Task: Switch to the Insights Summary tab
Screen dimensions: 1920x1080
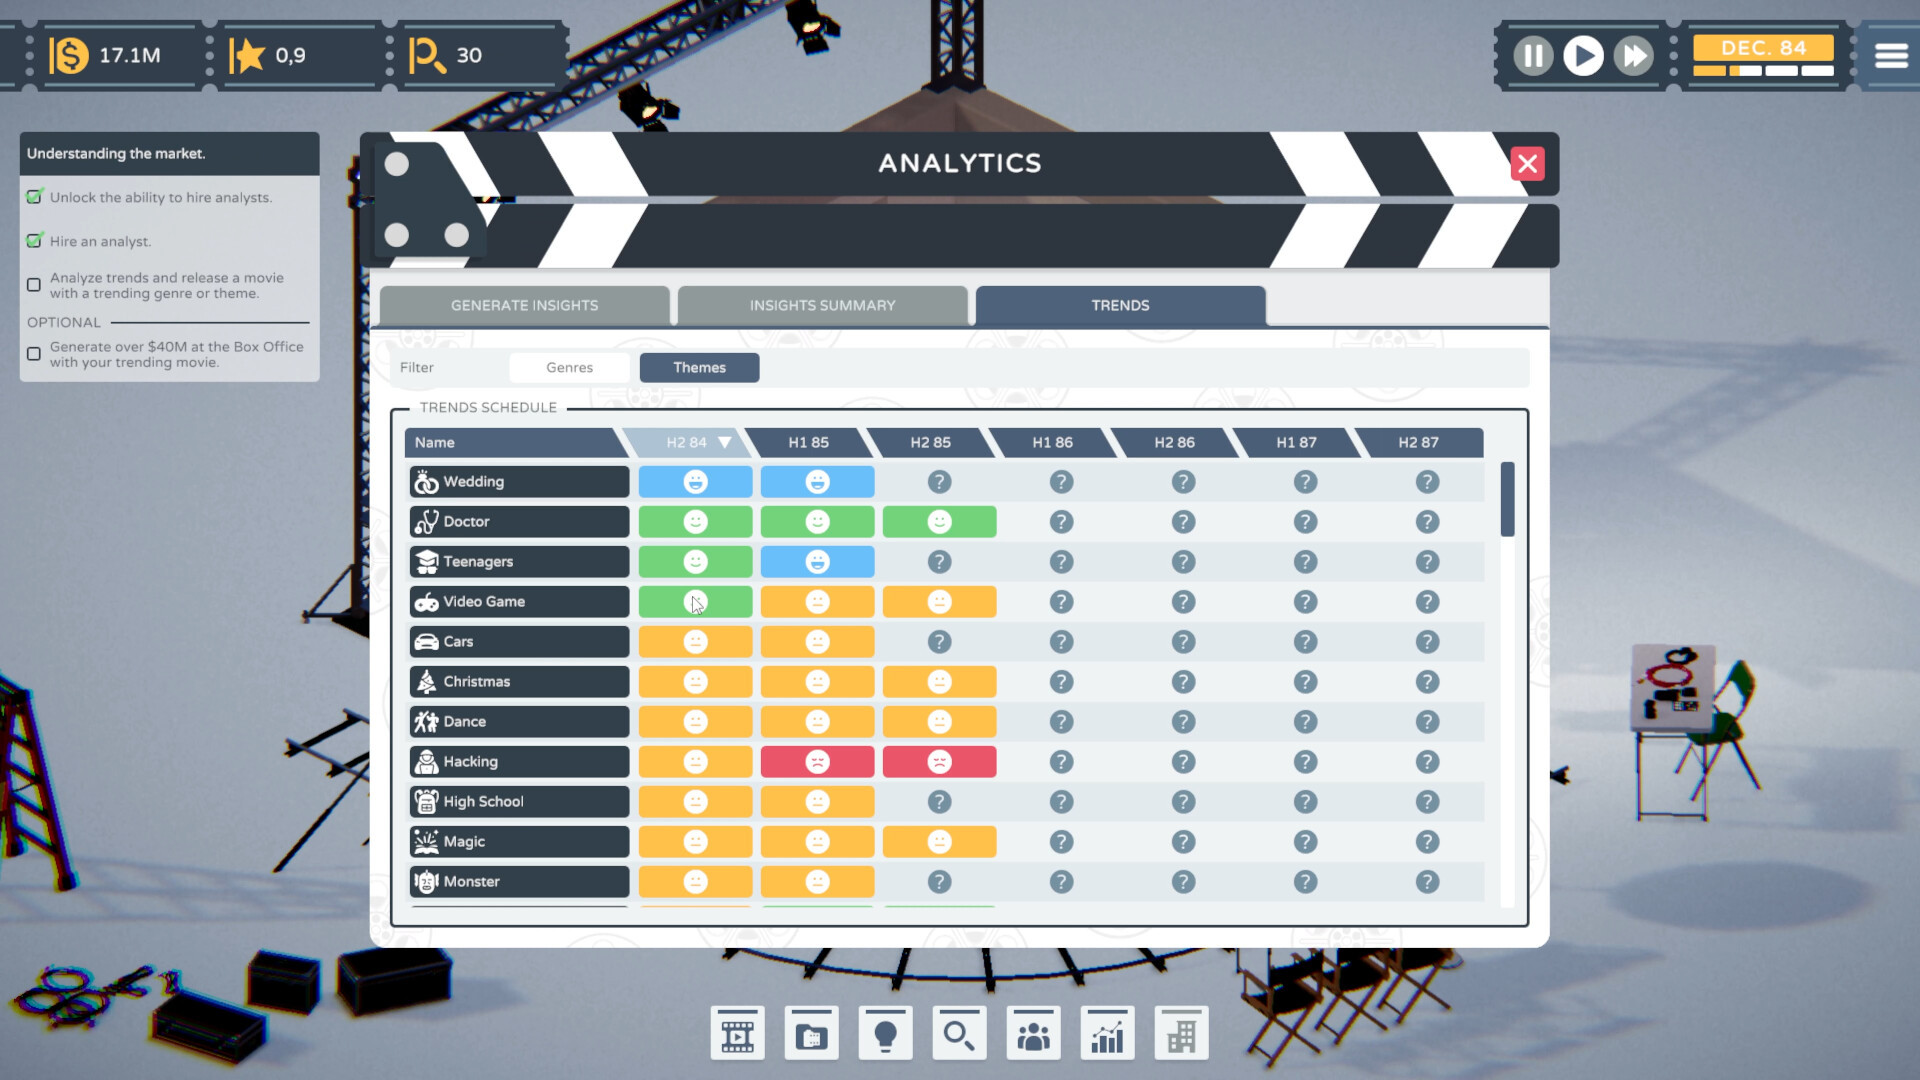Action: tap(822, 305)
